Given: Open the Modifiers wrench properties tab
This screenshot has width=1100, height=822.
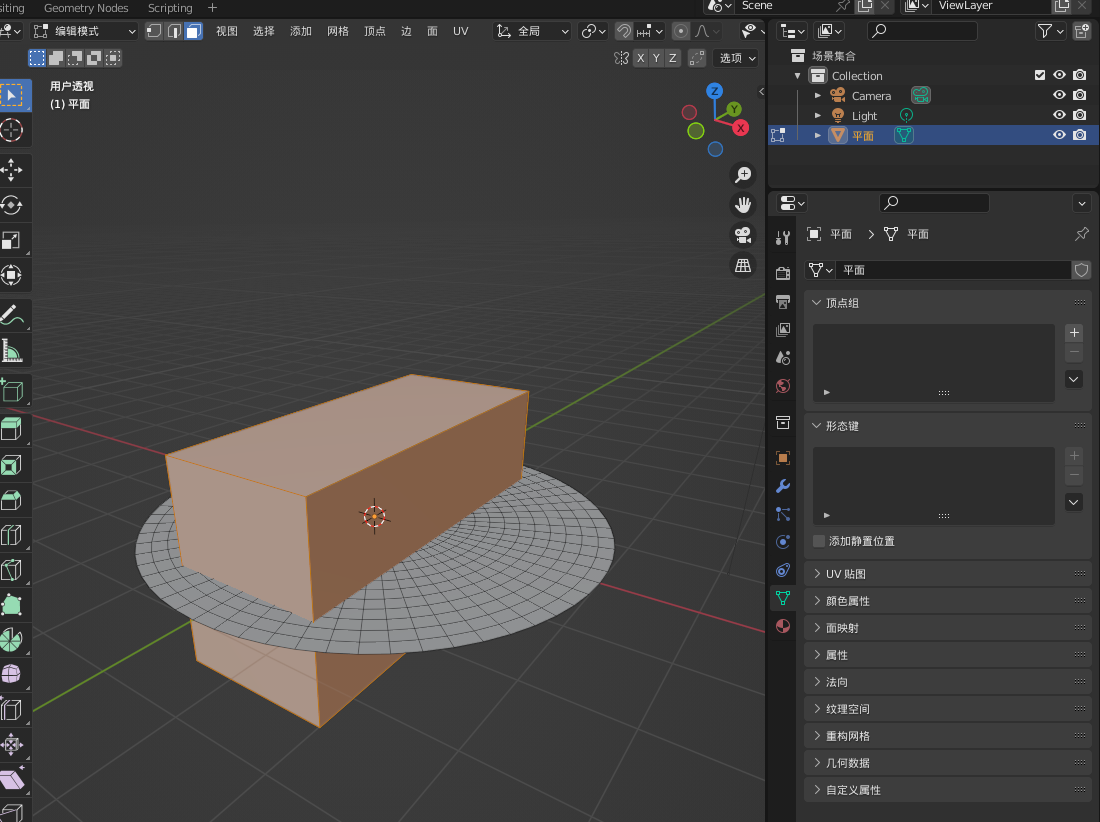Looking at the screenshot, I should 783,486.
